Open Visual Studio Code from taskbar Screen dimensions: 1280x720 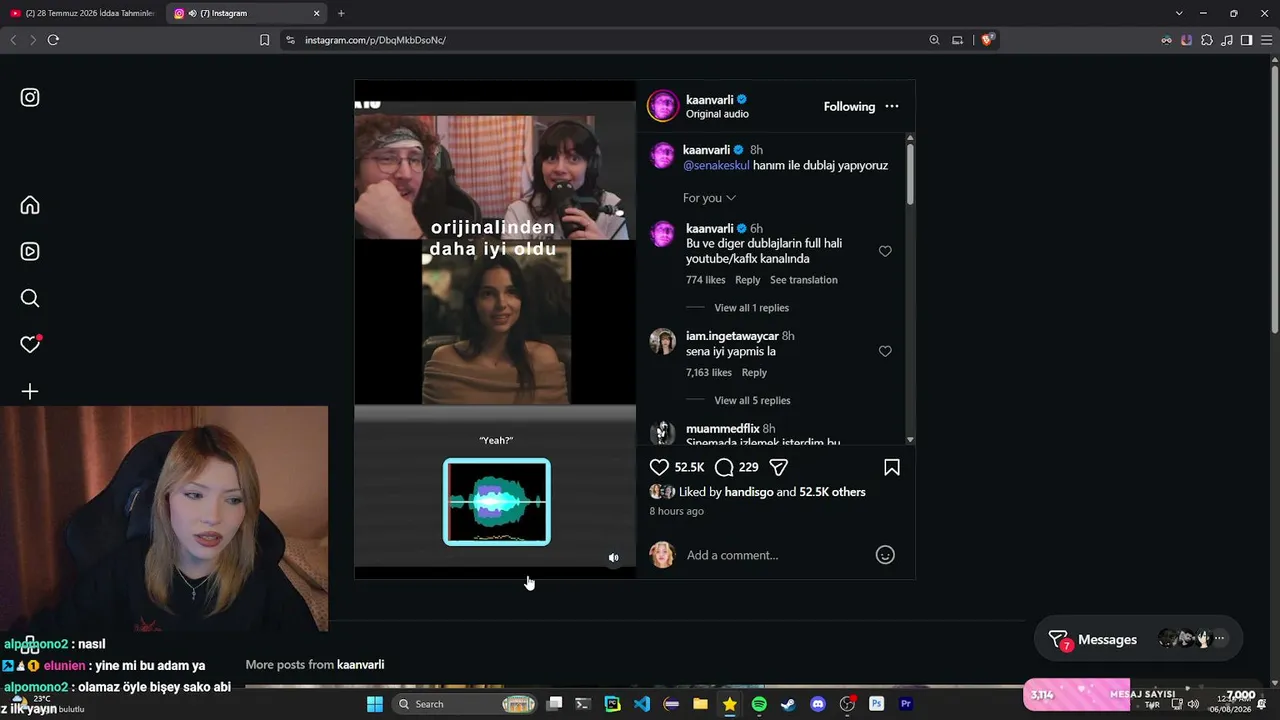tap(642, 704)
